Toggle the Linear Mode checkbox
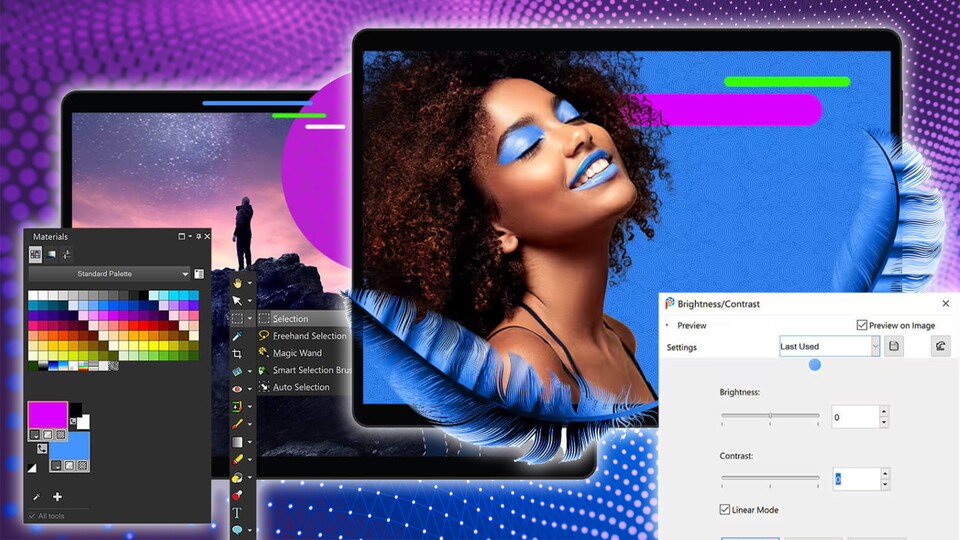960x540 pixels. tap(725, 509)
